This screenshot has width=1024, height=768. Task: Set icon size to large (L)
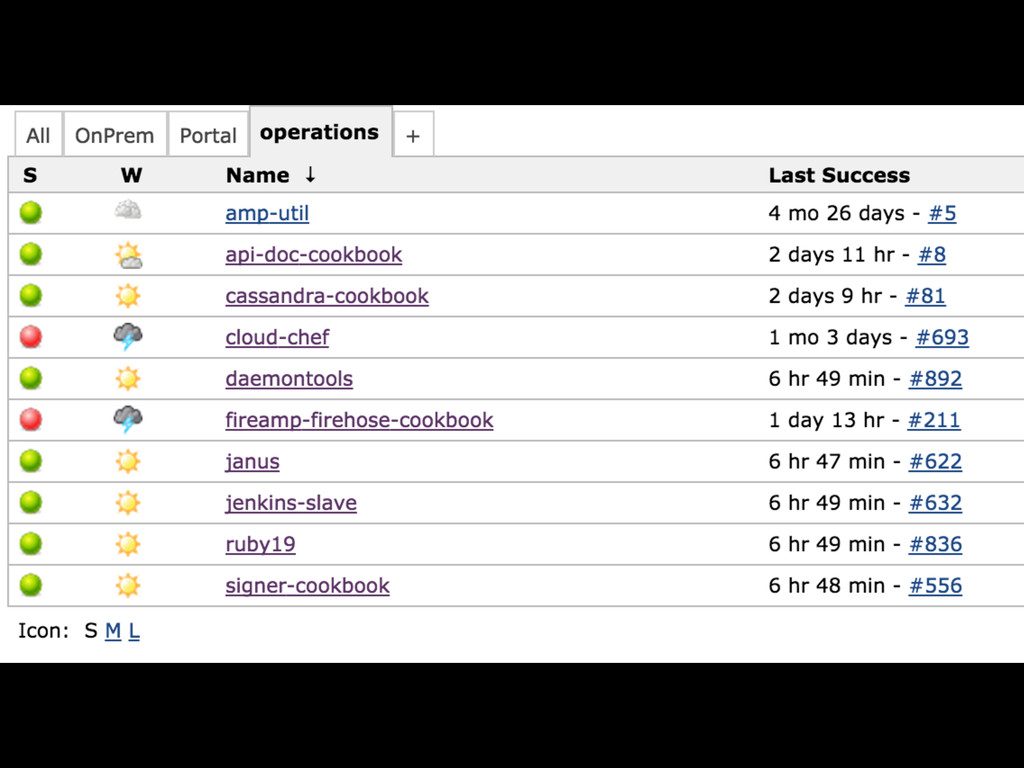tap(134, 631)
